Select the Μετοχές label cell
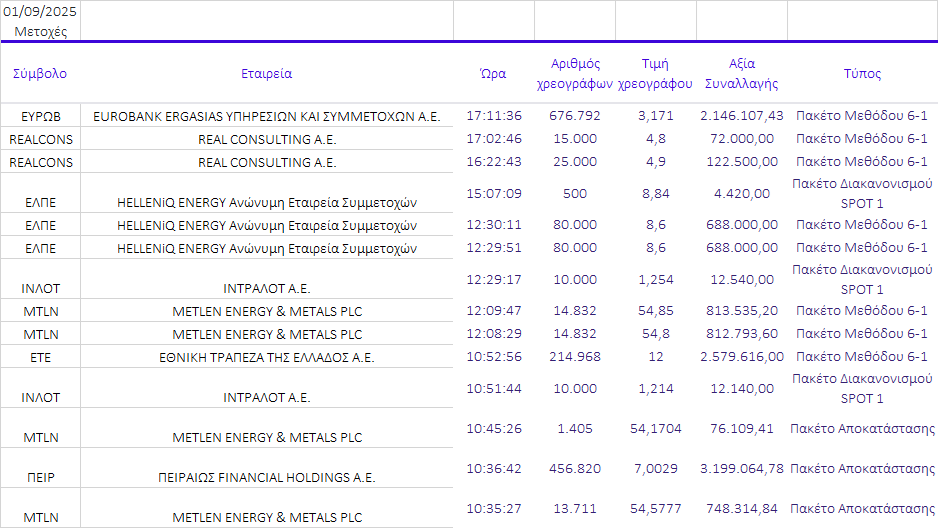This screenshot has width=938, height=528. pyautogui.click(x=40, y=32)
